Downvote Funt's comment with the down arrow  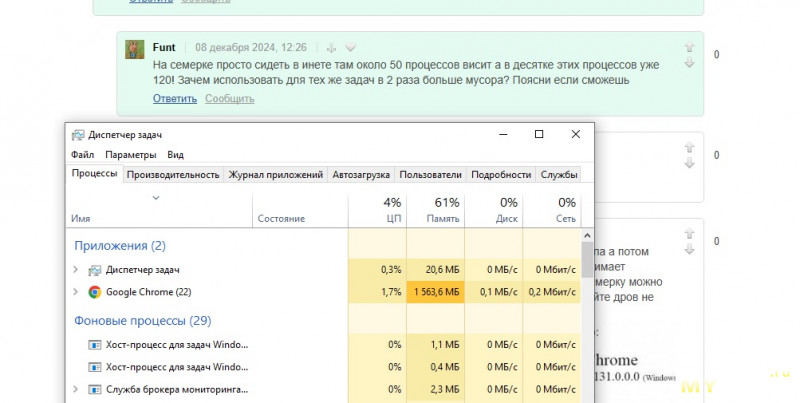coord(689,62)
